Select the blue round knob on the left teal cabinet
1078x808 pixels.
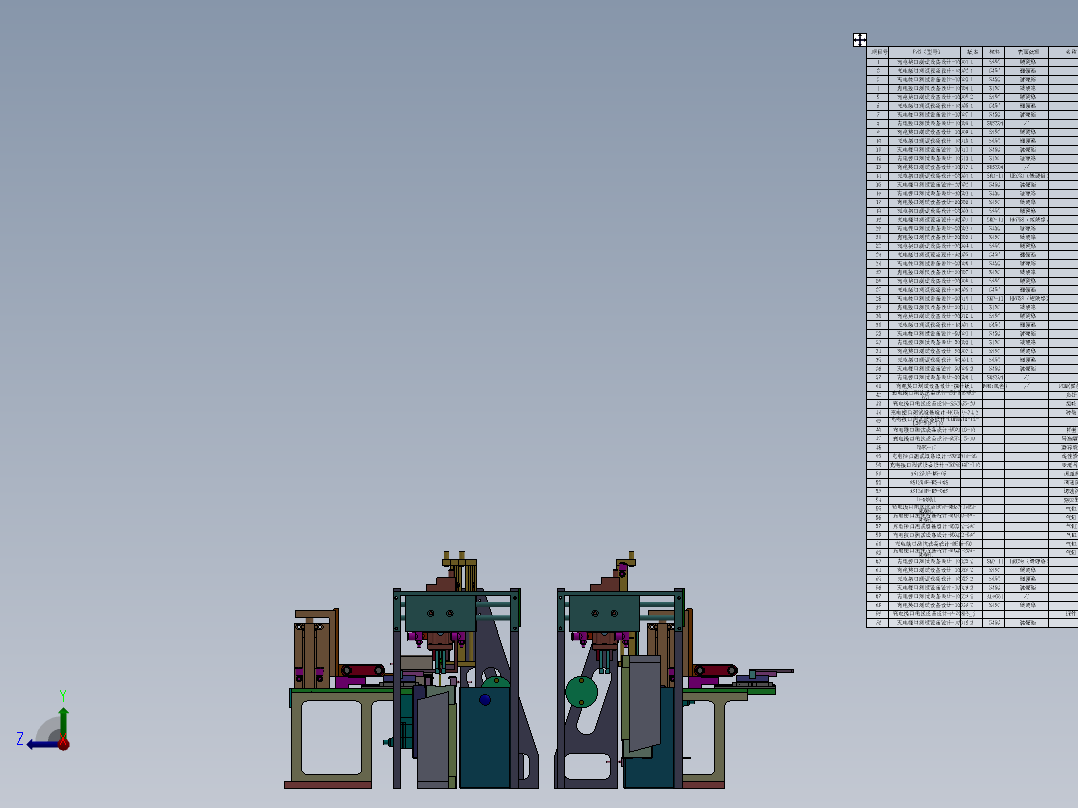(485, 699)
